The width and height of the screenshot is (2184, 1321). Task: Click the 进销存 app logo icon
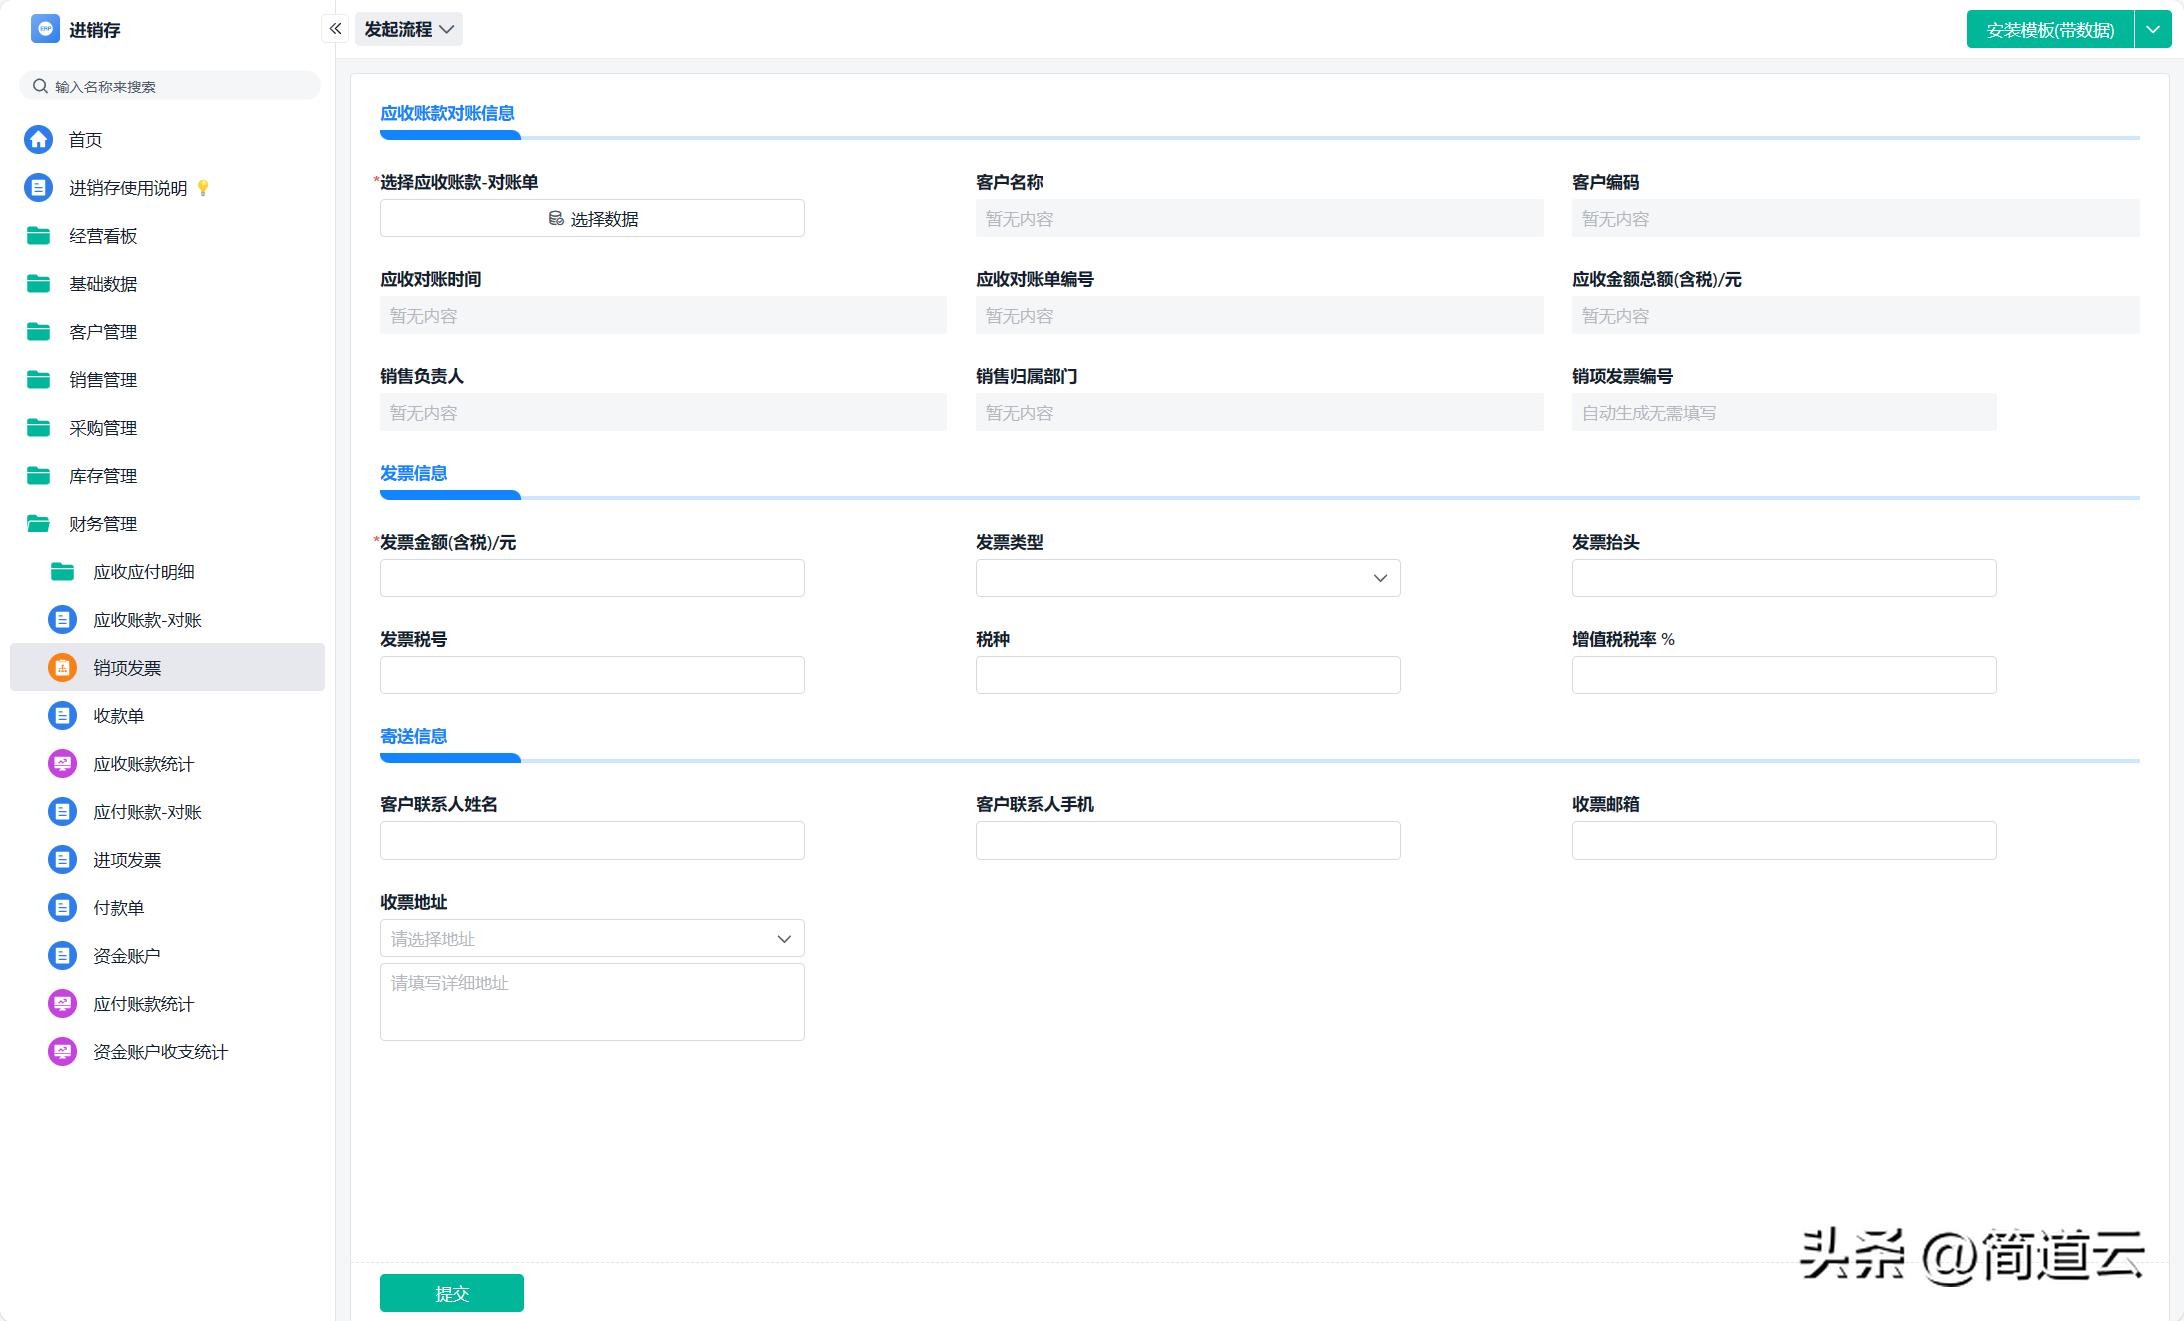45,29
